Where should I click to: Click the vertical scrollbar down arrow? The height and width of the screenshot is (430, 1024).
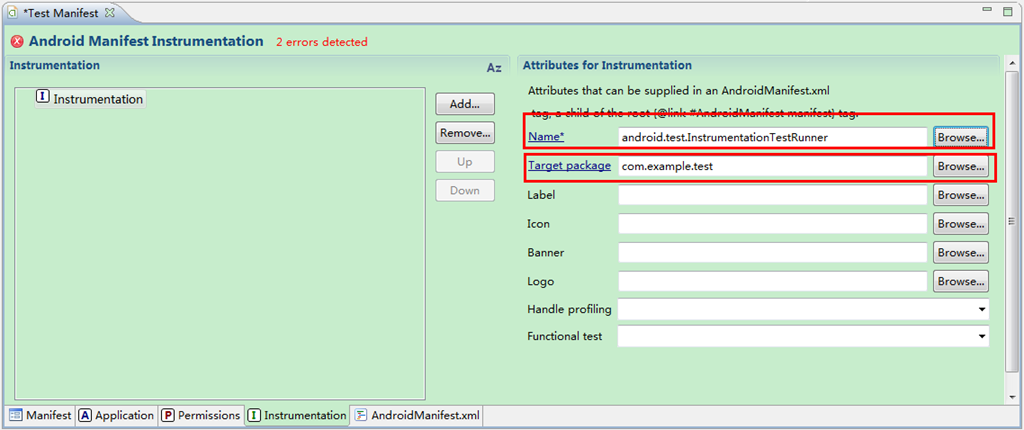pos(1012,397)
